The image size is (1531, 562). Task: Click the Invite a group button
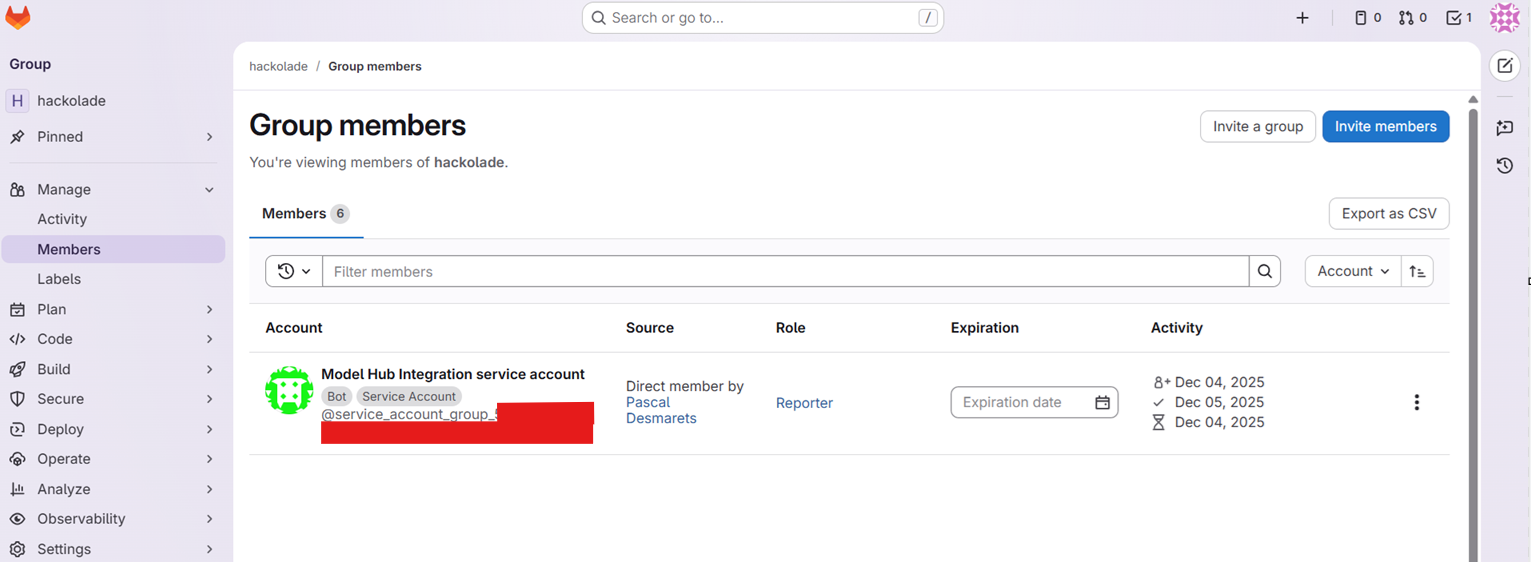[x=1258, y=126]
